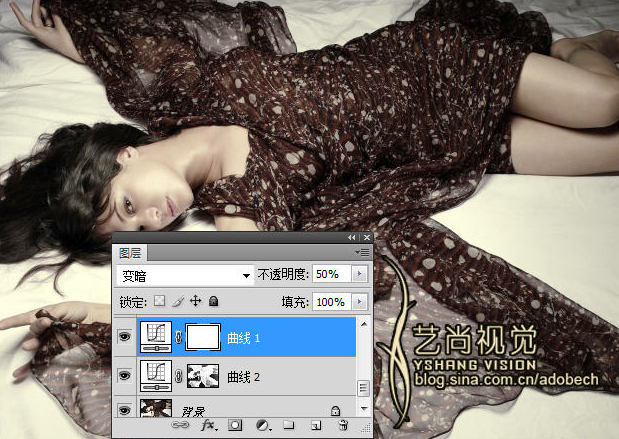Hide the 曲线 2 layer eye icon
Screen dimensions: 619x439
[124, 375]
